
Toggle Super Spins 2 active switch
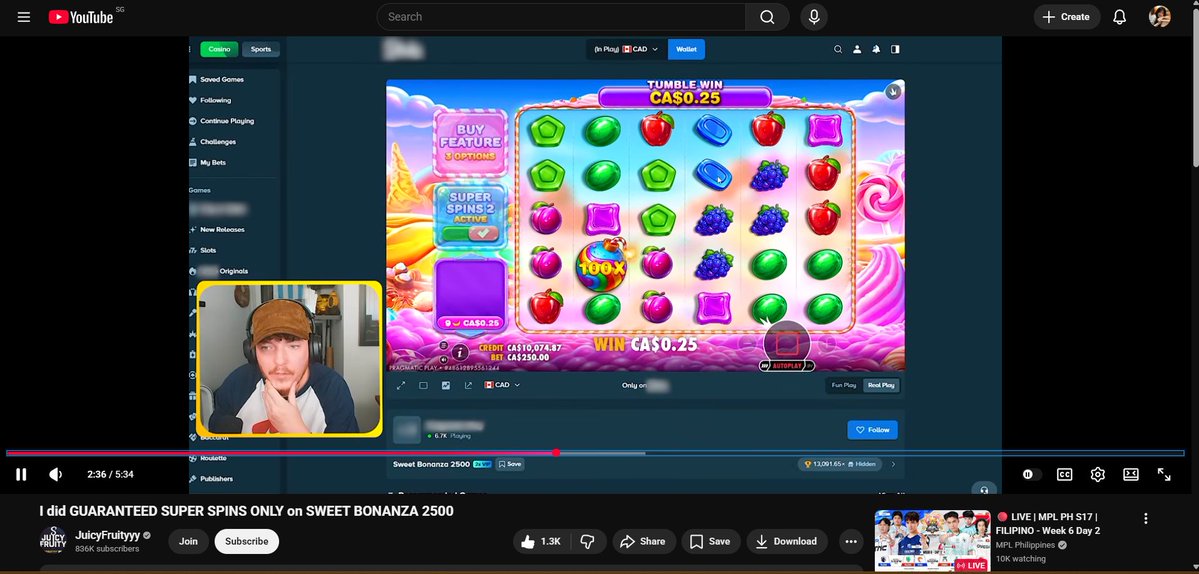(470, 232)
